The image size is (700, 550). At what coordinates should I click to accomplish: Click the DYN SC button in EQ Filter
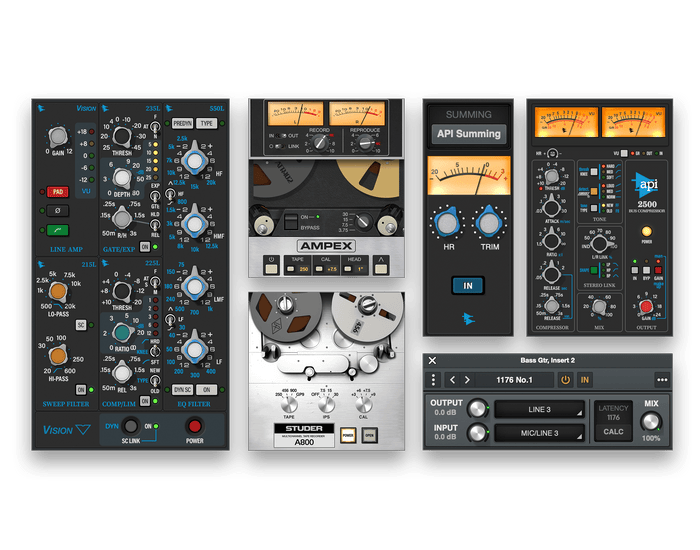[x=183, y=390]
